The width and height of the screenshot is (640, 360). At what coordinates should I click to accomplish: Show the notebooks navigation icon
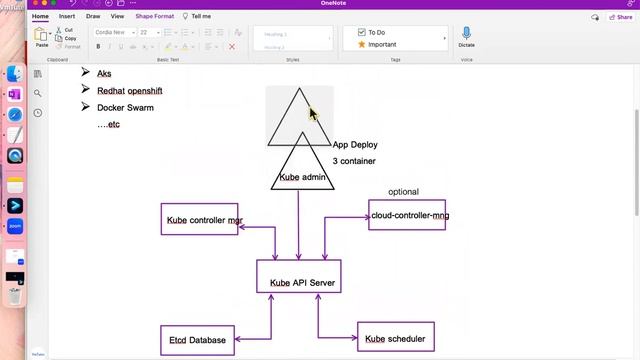(x=38, y=74)
